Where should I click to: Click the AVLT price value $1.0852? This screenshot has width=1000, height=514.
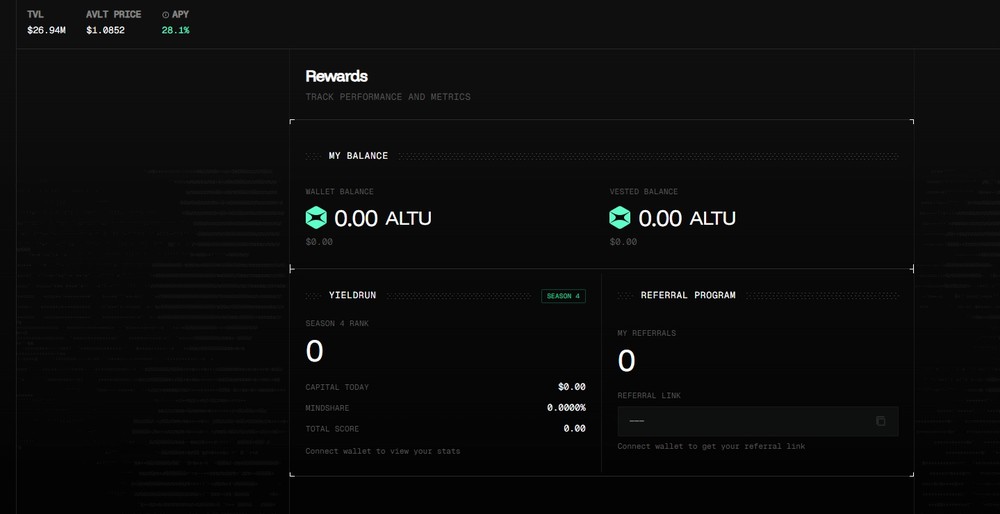point(106,30)
